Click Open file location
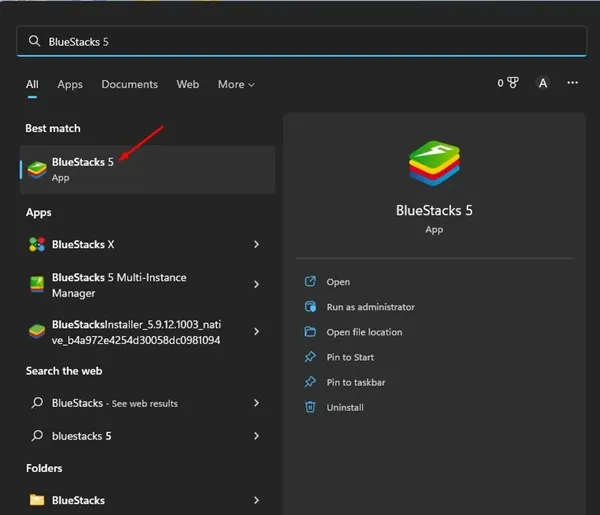Image resolution: width=600 pixels, height=515 pixels. (x=364, y=332)
